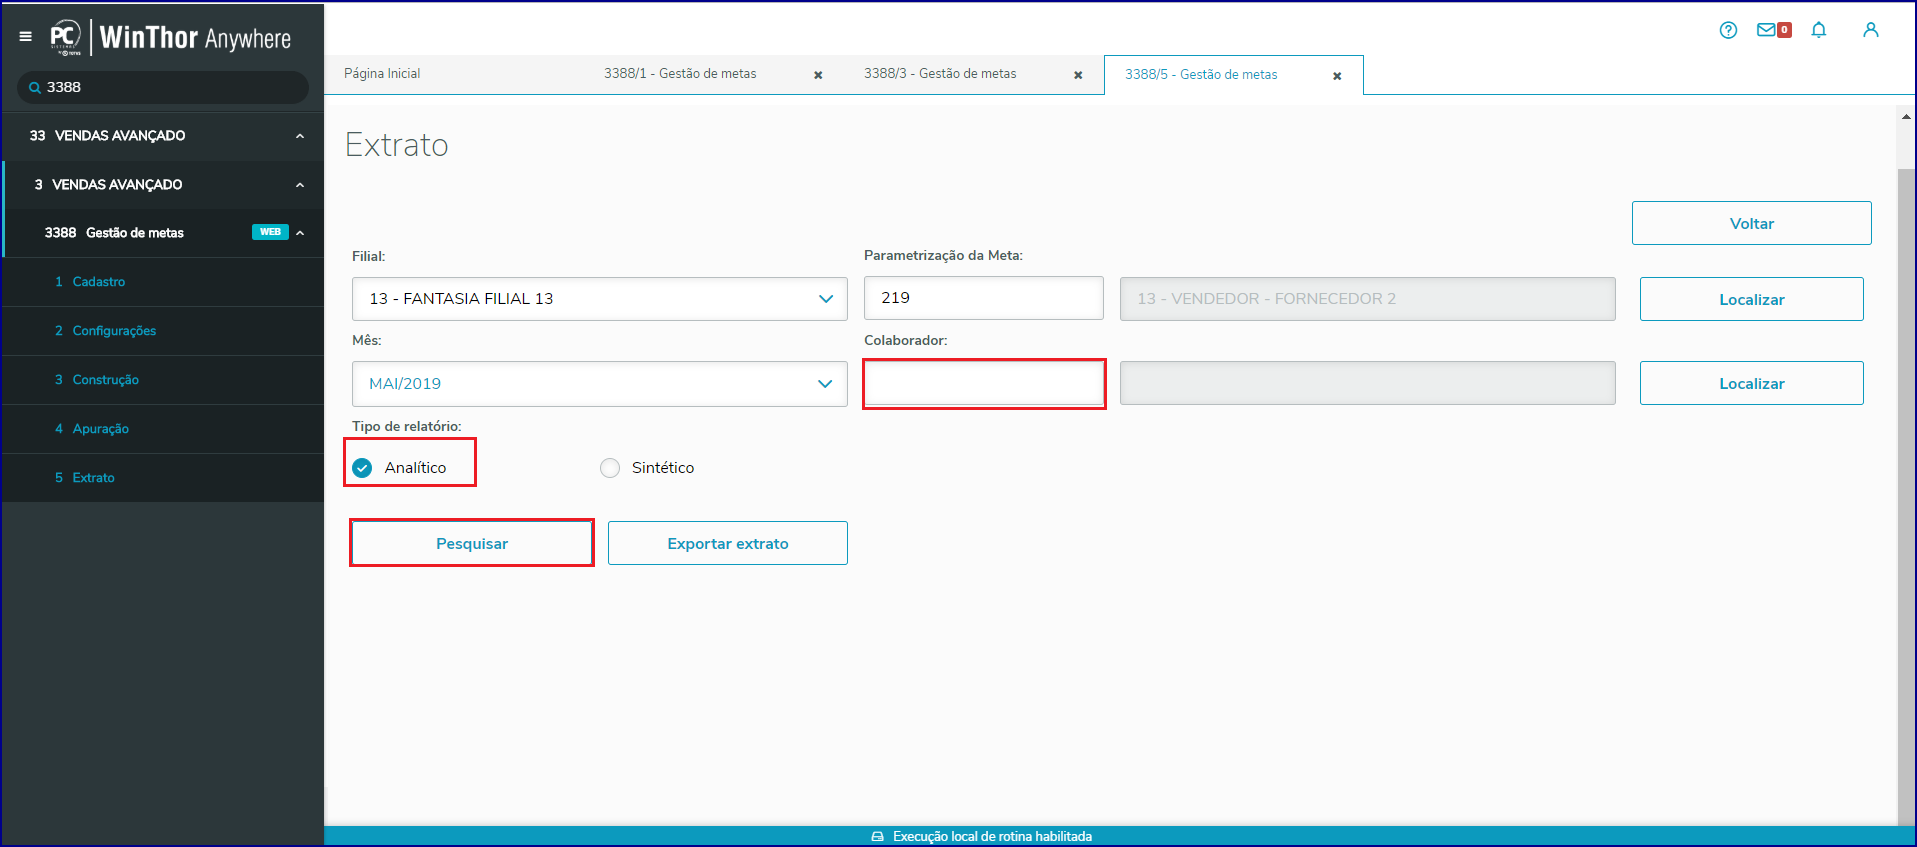
Task: Open the Filial dropdown
Action: (600, 299)
